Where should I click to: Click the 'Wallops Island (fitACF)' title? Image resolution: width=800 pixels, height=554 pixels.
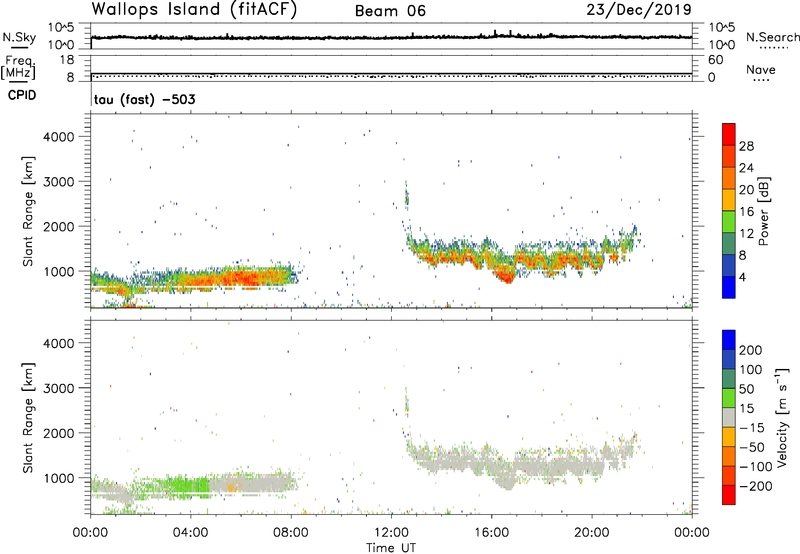194,10
